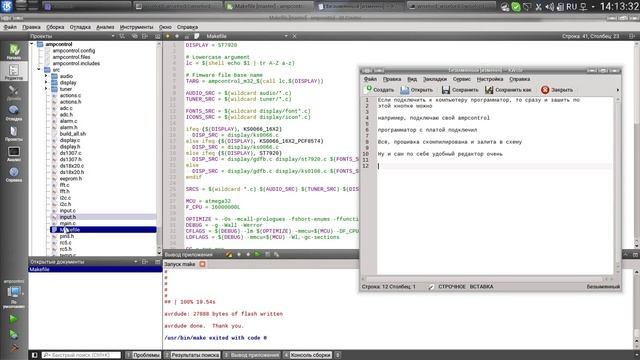
Task: Select the 'Запуск make' output tab
Action: (x=180, y=264)
